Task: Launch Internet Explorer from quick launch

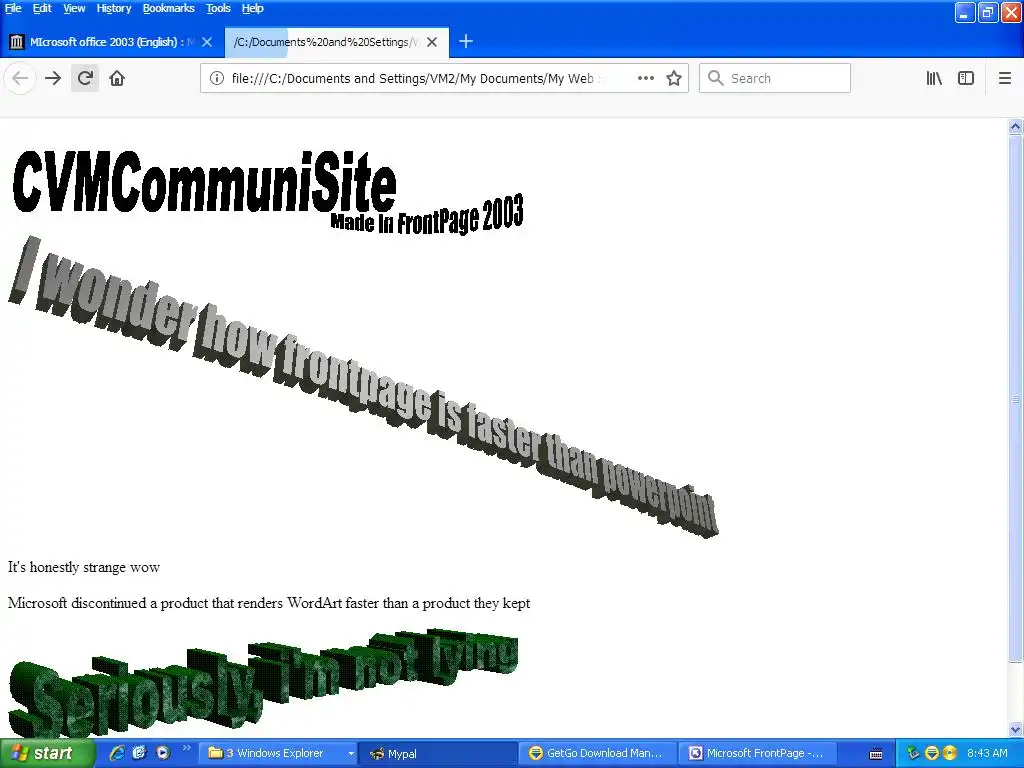Action: [117, 753]
